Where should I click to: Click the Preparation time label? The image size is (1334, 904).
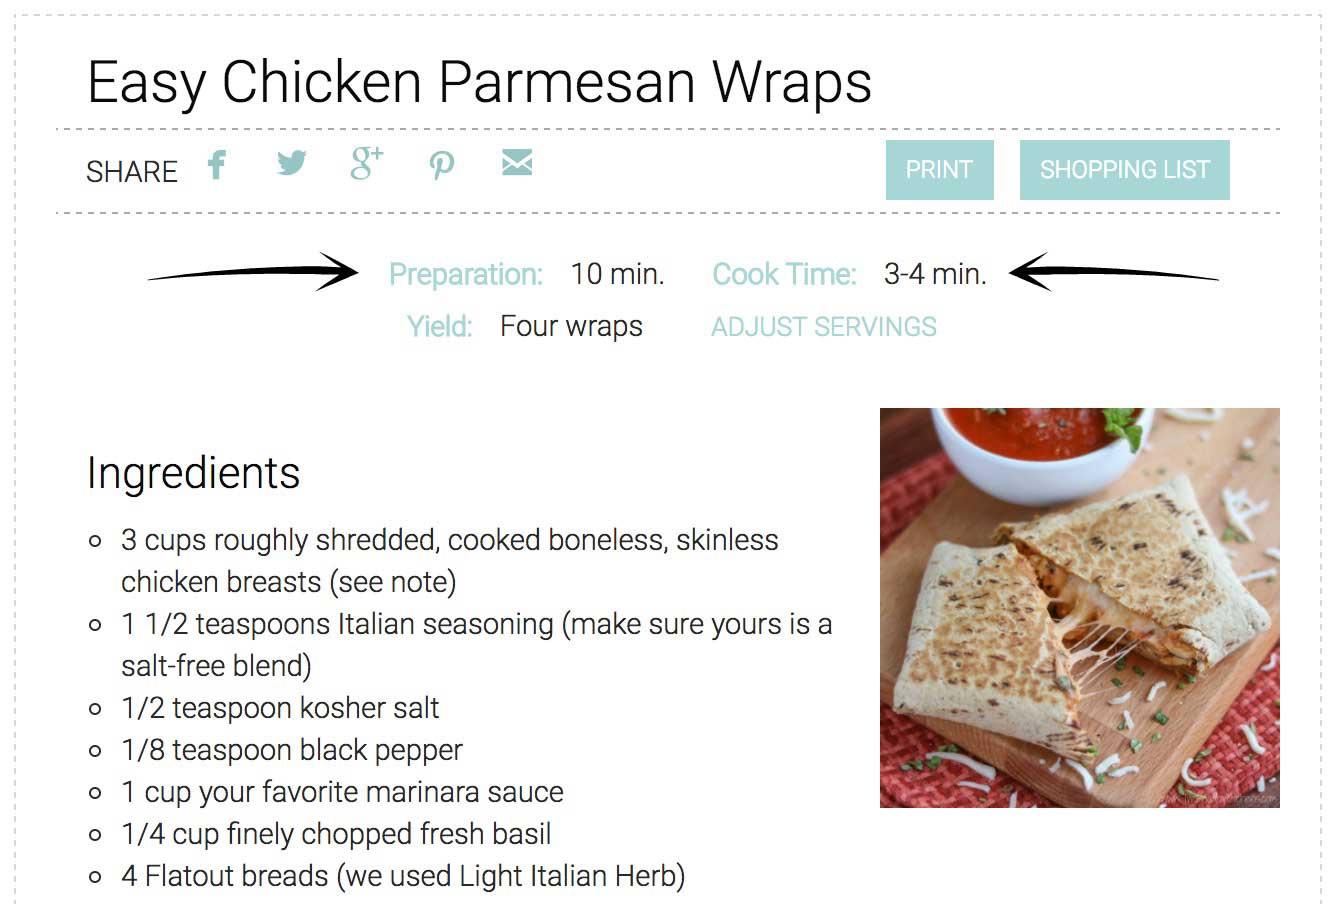[x=465, y=274]
